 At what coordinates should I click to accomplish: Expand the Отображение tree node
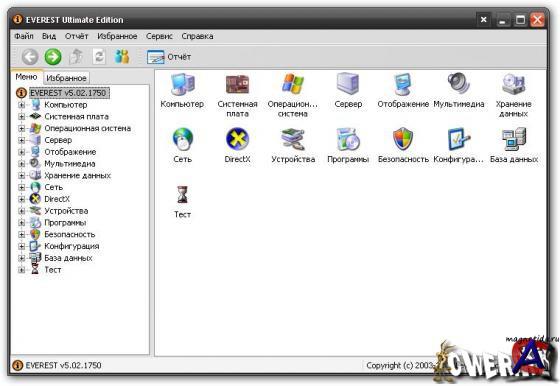coord(21,152)
